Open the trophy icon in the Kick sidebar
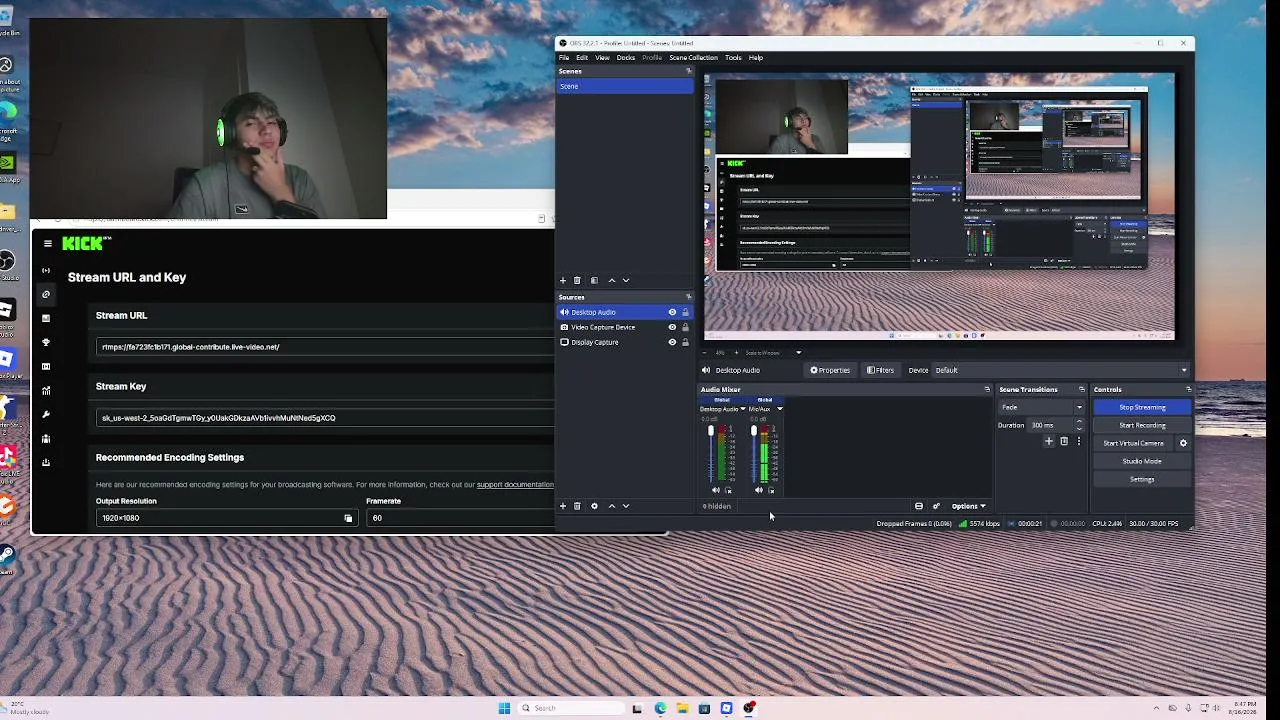 coord(46,342)
